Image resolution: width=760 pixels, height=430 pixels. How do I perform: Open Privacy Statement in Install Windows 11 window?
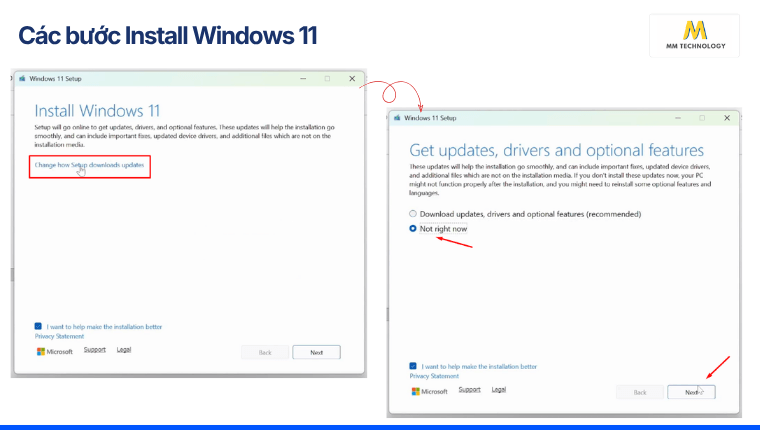[59, 336]
